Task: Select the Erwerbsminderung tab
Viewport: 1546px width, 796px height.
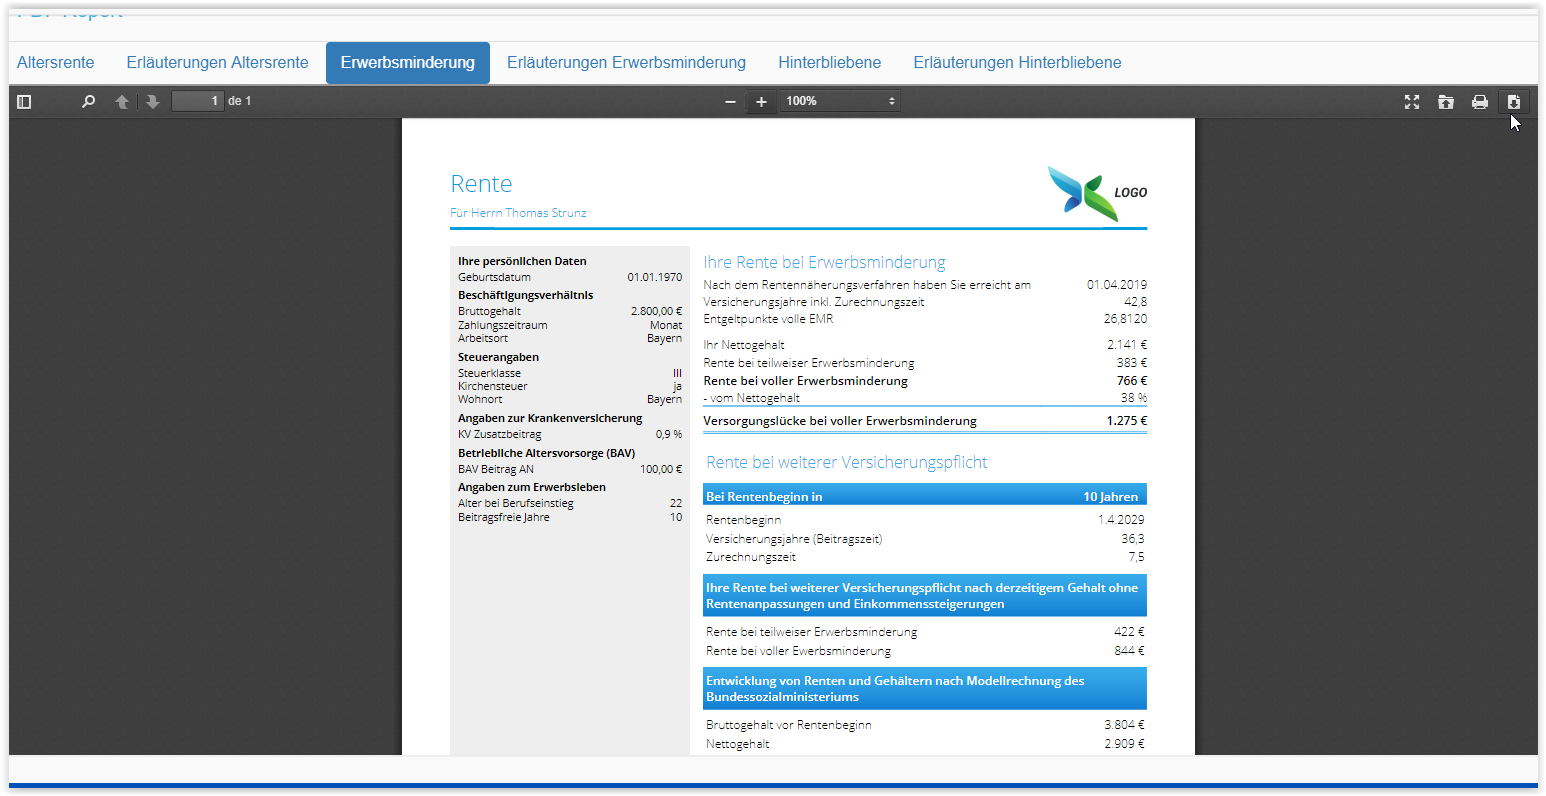Action: click(407, 62)
